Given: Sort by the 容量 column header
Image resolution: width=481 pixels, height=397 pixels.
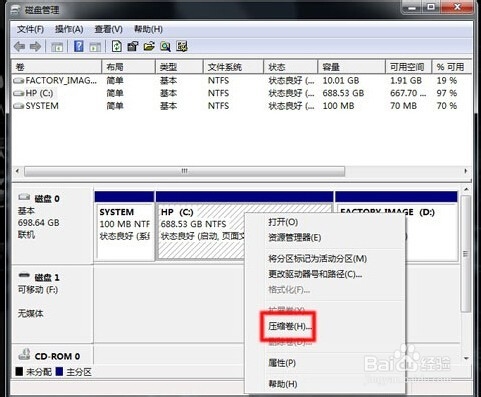Looking at the screenshot, I should 352,67.
